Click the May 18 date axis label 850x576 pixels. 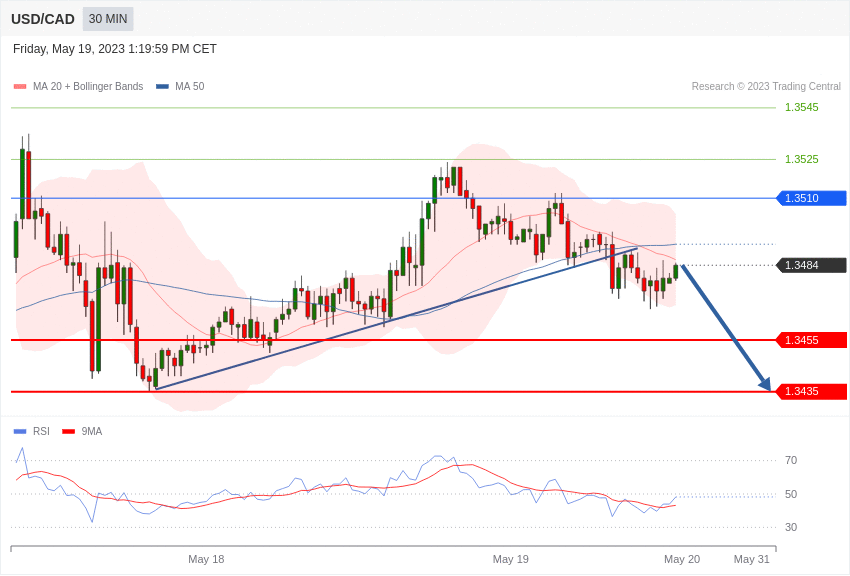206,559
